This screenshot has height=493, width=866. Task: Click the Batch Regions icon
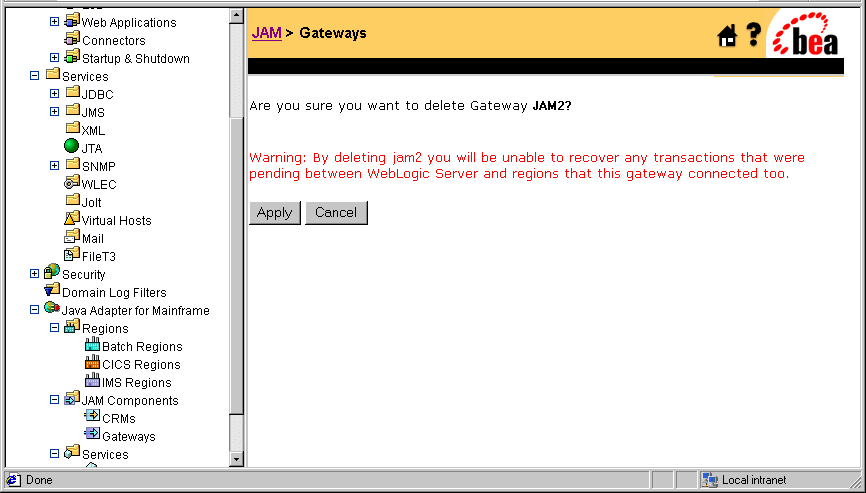point(92,344)
